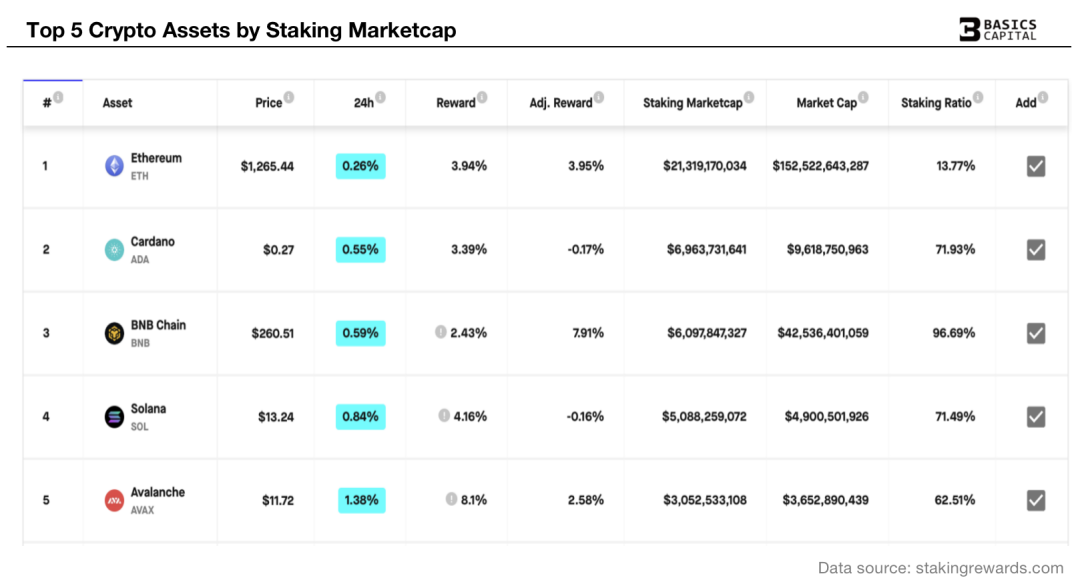Click the Cardano coin logo icon
The width and height of the screenshot is (1080, 586).
(115, 250)
